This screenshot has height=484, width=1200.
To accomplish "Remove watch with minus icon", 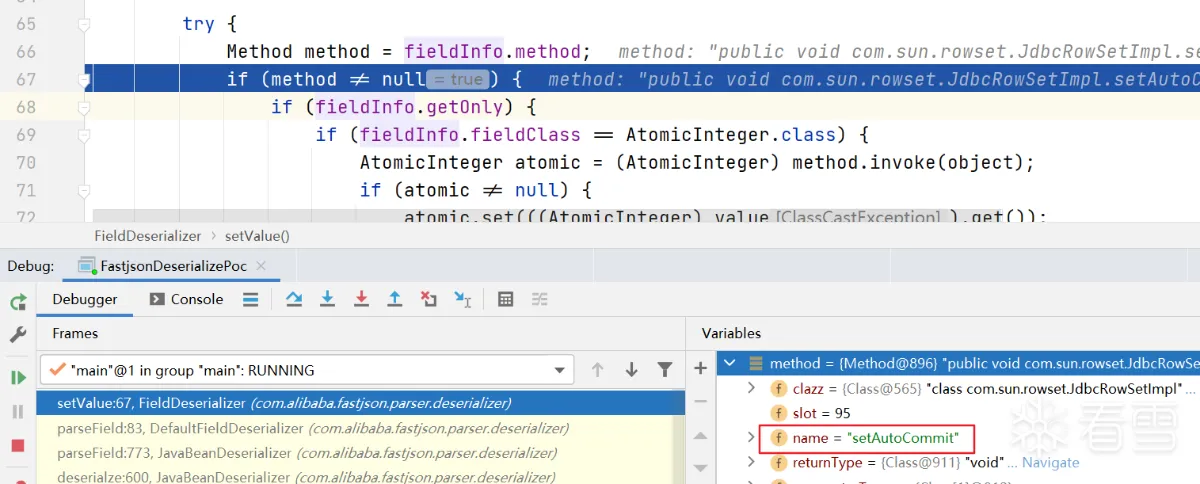I will (700, 402).
